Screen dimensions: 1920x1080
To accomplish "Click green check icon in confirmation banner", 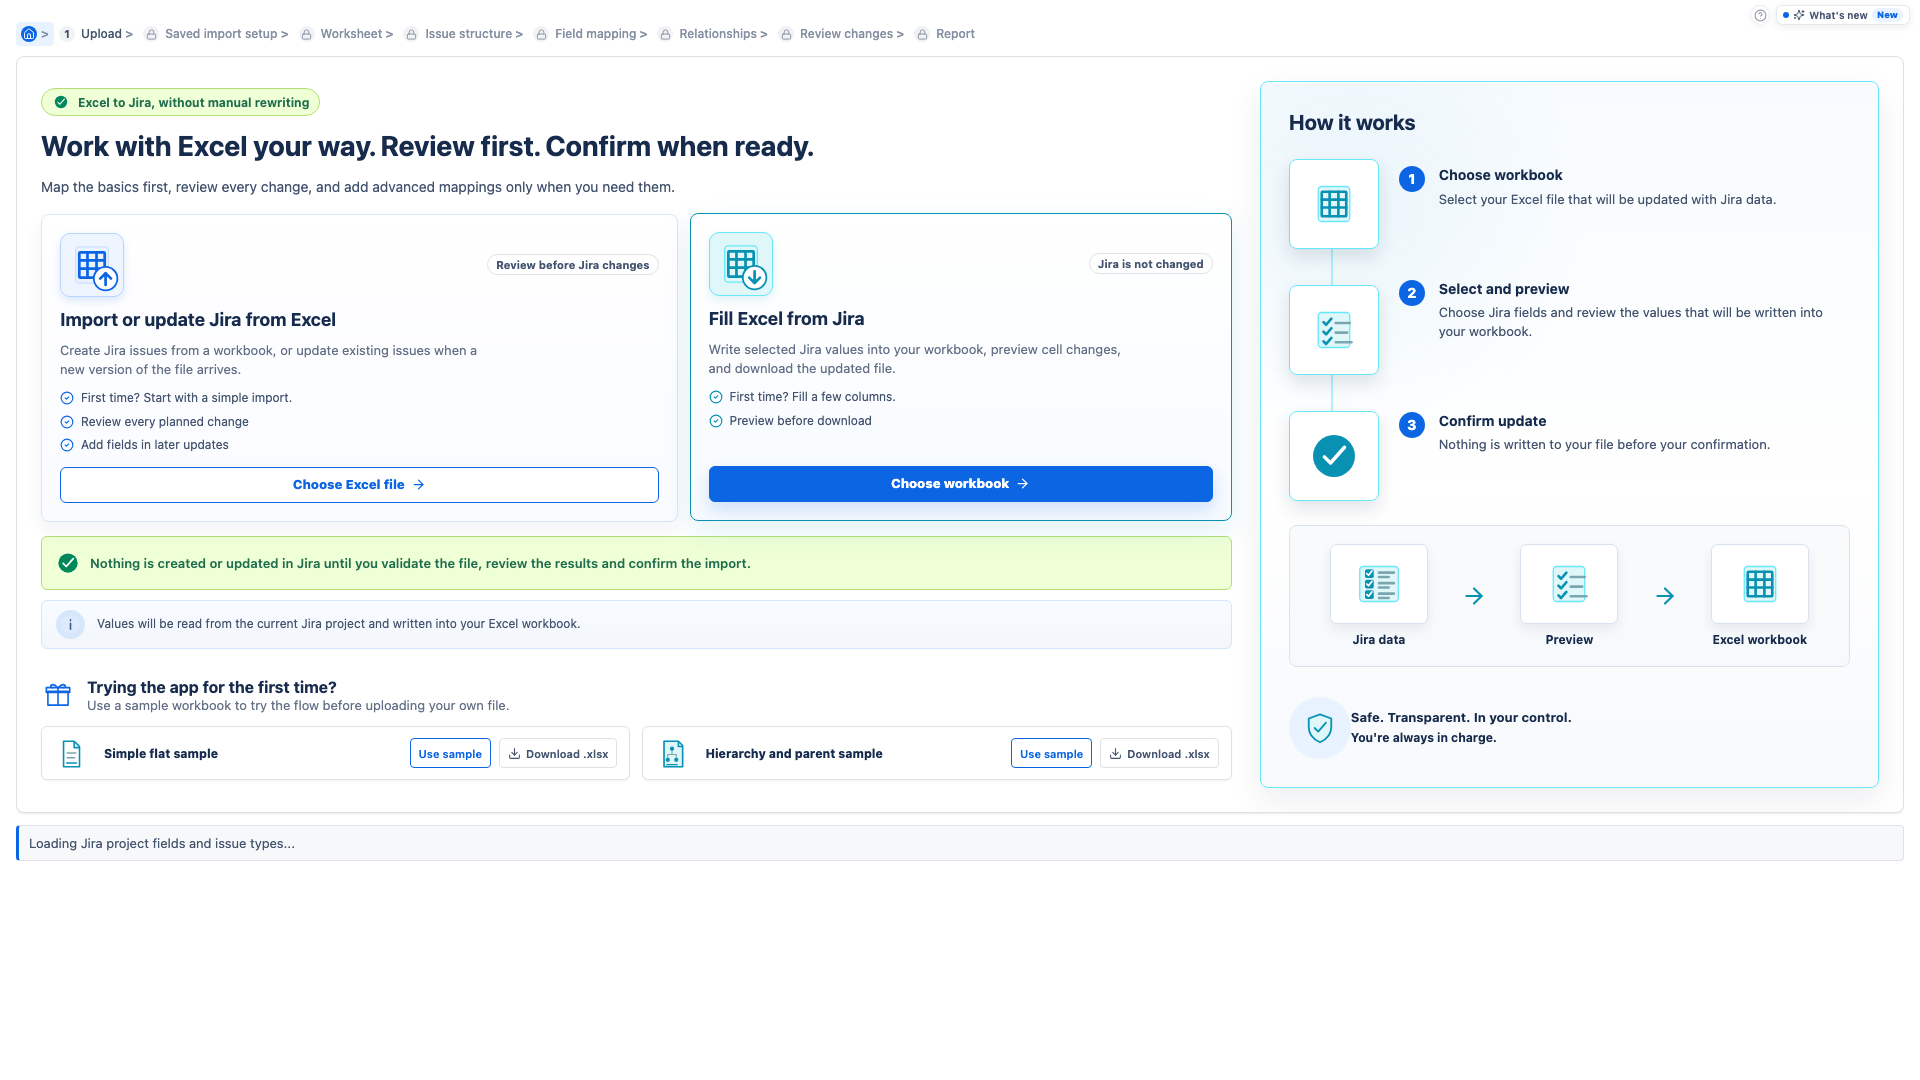I will (68, 563).
